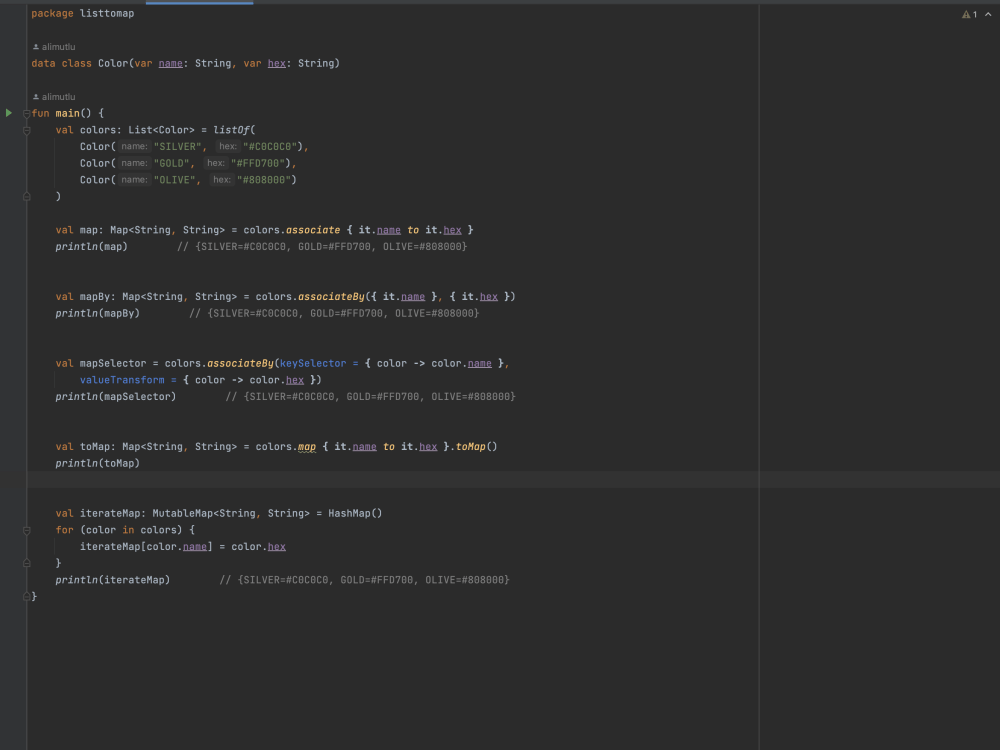Click the Color class name in data class declaration

coord(113,63)
